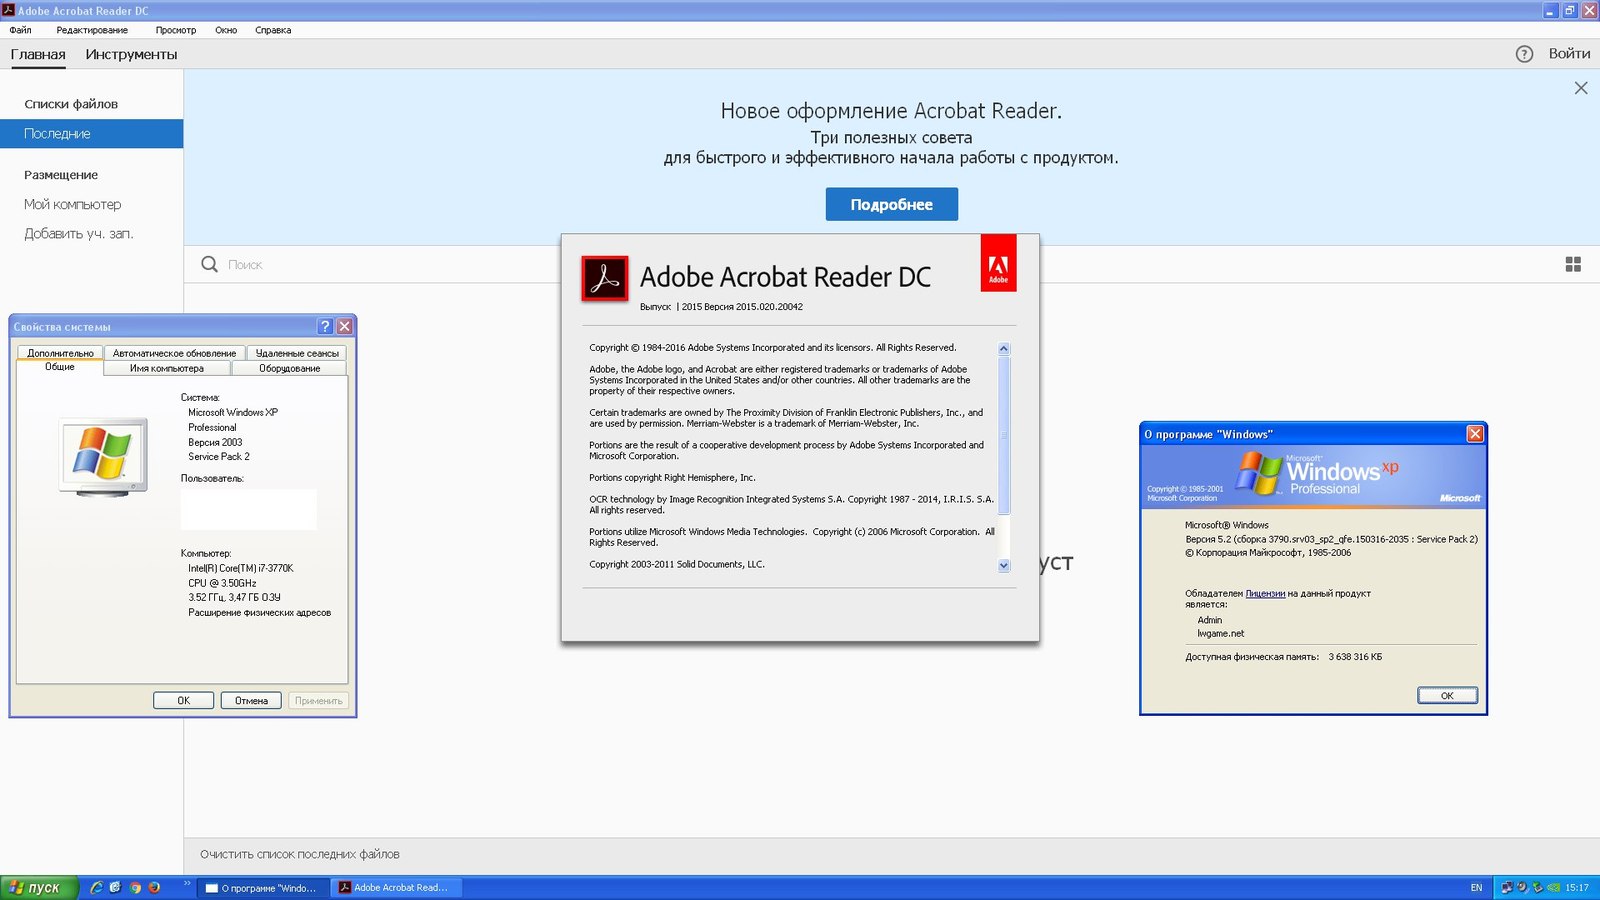Open the Просмотр menu
The image size is (1600, 900).
pos(176,30)
